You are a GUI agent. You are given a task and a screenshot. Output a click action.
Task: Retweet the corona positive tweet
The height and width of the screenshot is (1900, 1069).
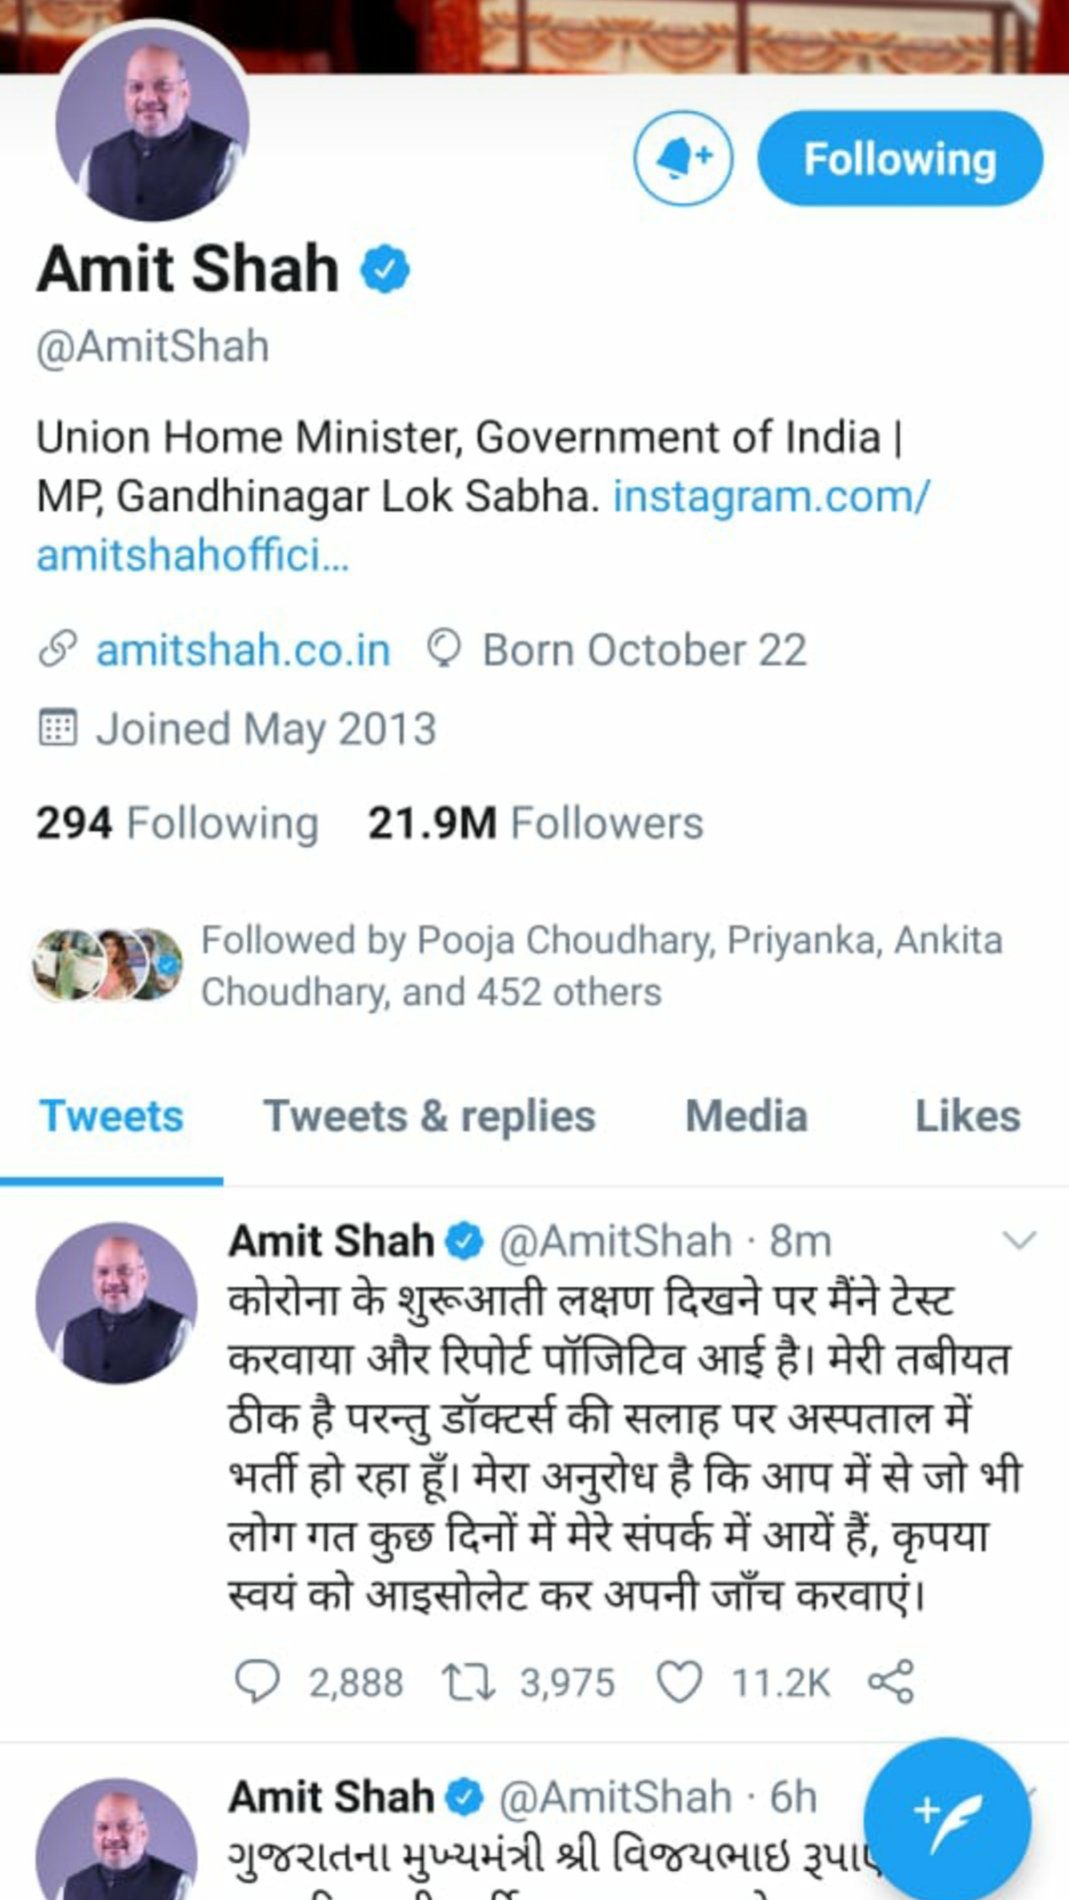tap(469, 1682)
